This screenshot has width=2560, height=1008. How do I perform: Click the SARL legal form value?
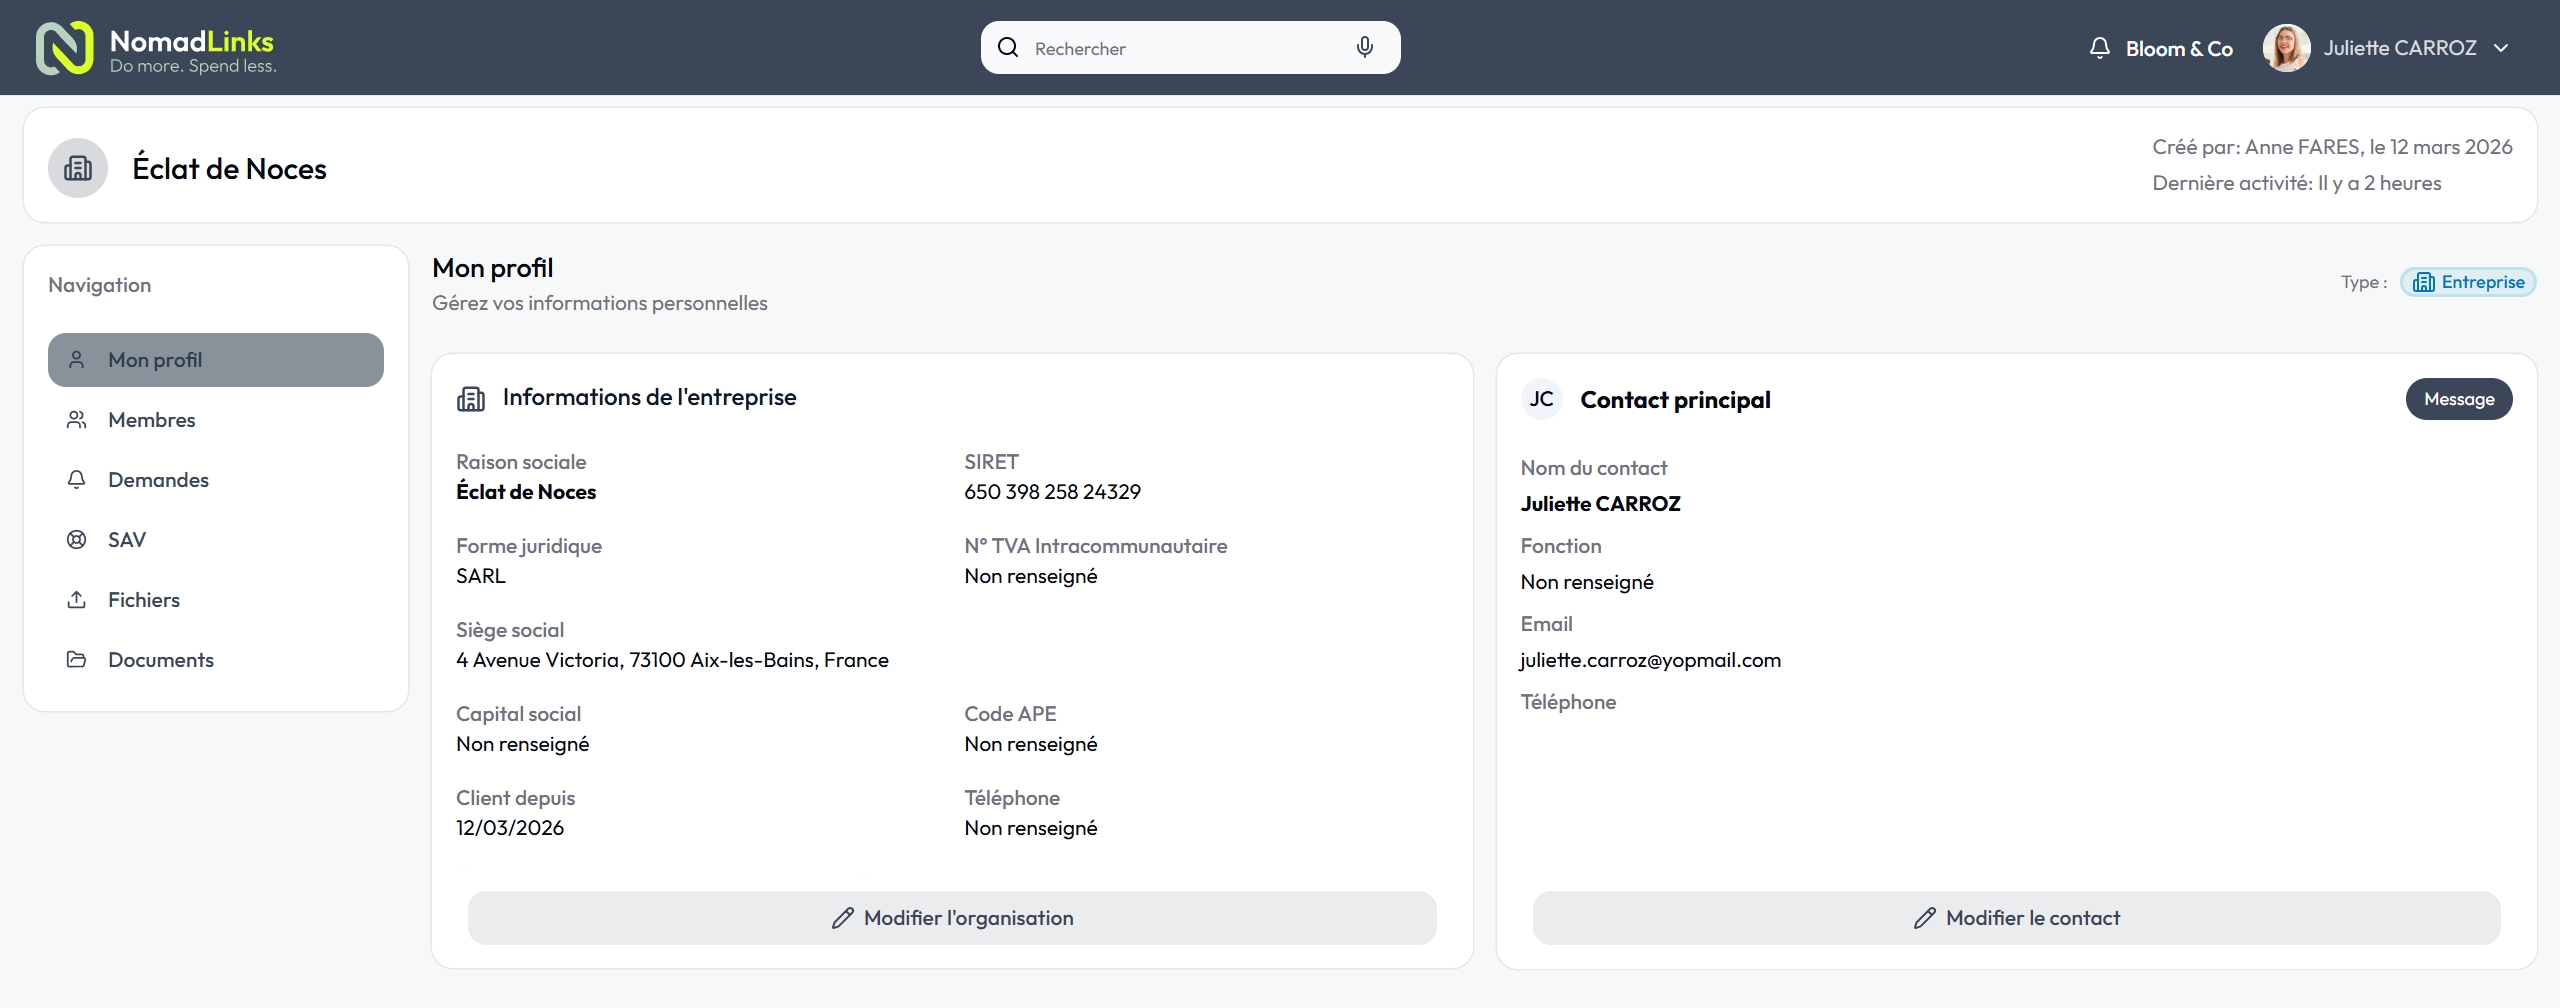click(481, 576)
